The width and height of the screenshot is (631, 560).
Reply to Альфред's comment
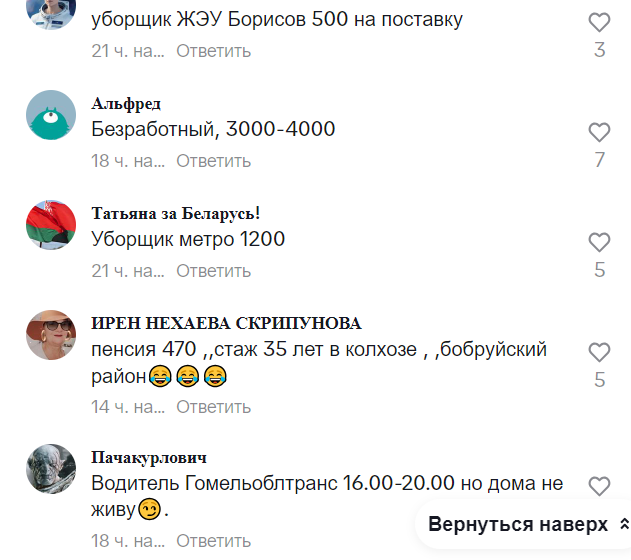(213, 161)
